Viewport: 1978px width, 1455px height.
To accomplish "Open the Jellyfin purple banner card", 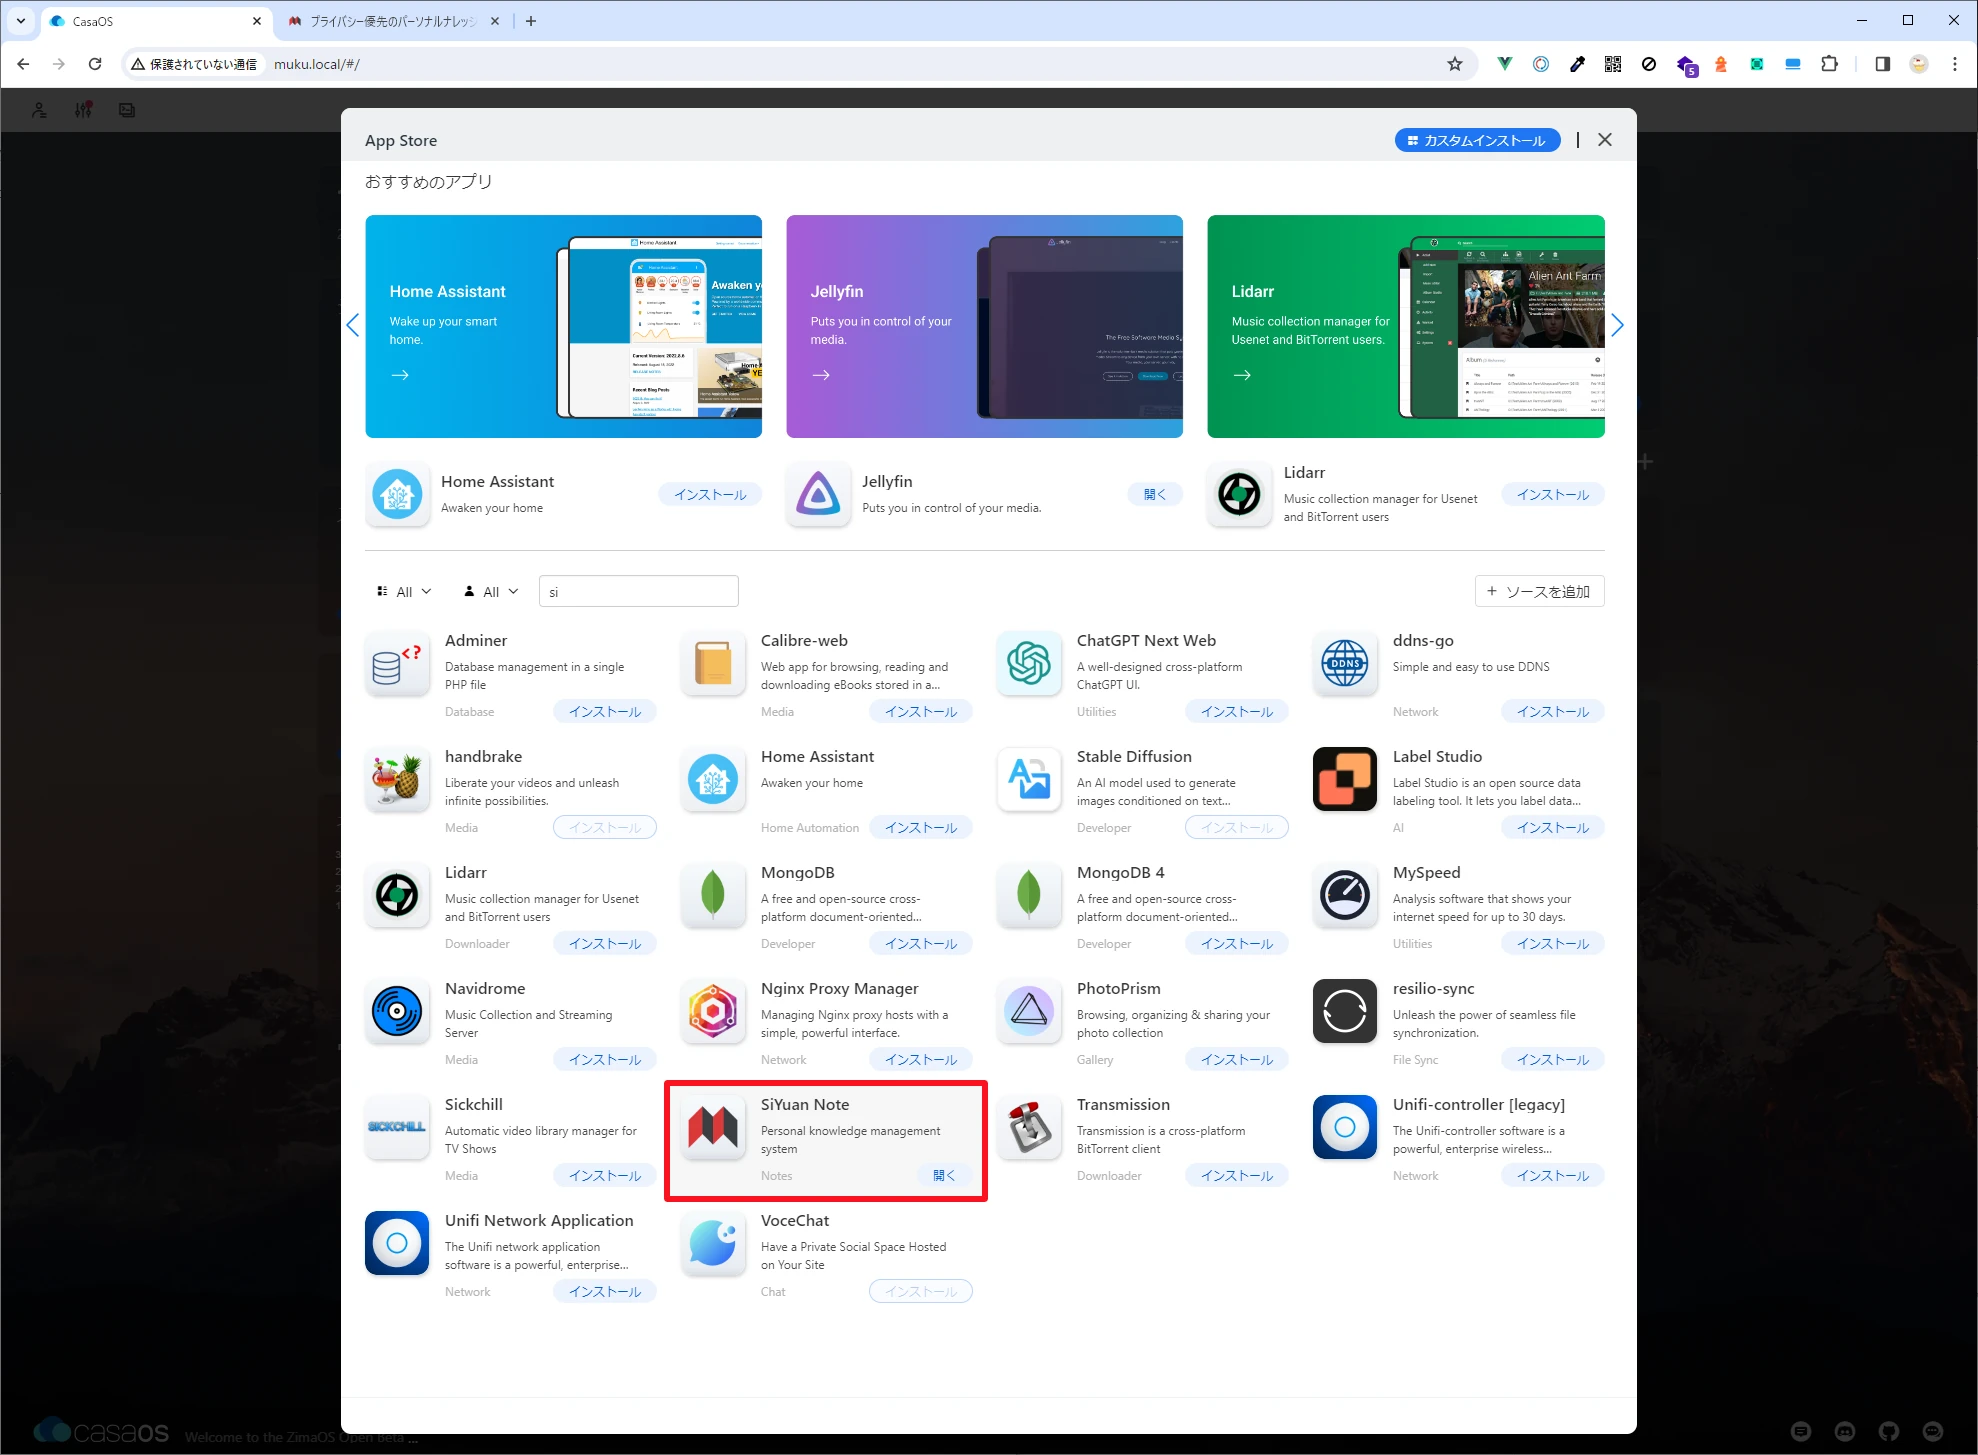I will point(984,327).
